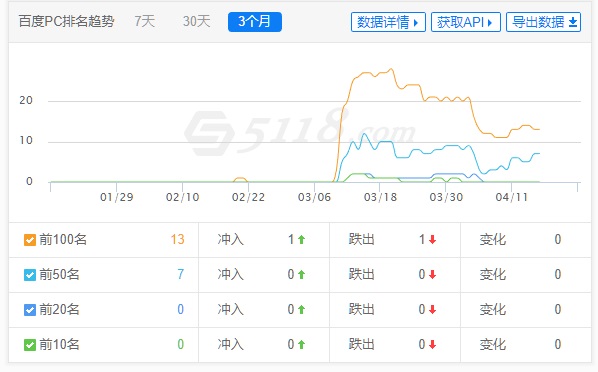Expand the 获取API arrow button
The height and width of the screenshot is (372, 598).
(490, 23)
